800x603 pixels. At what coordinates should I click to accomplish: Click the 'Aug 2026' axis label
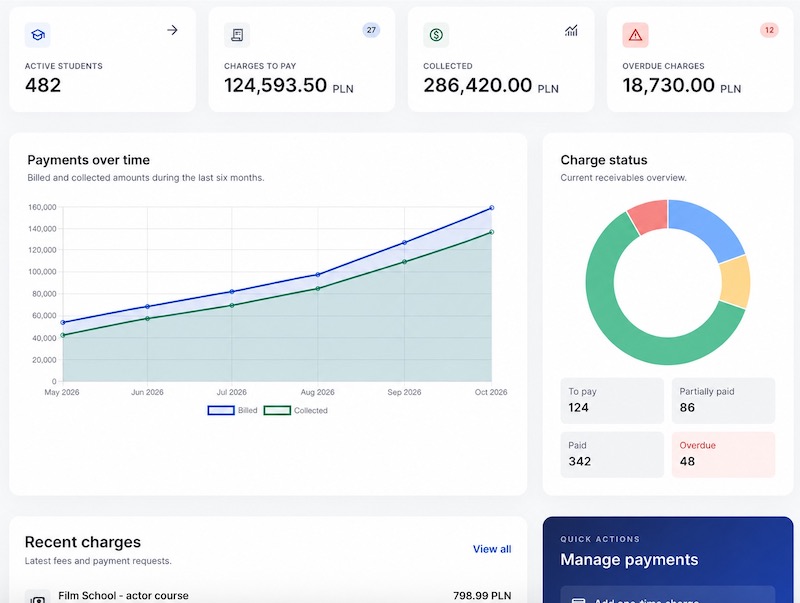317,392
